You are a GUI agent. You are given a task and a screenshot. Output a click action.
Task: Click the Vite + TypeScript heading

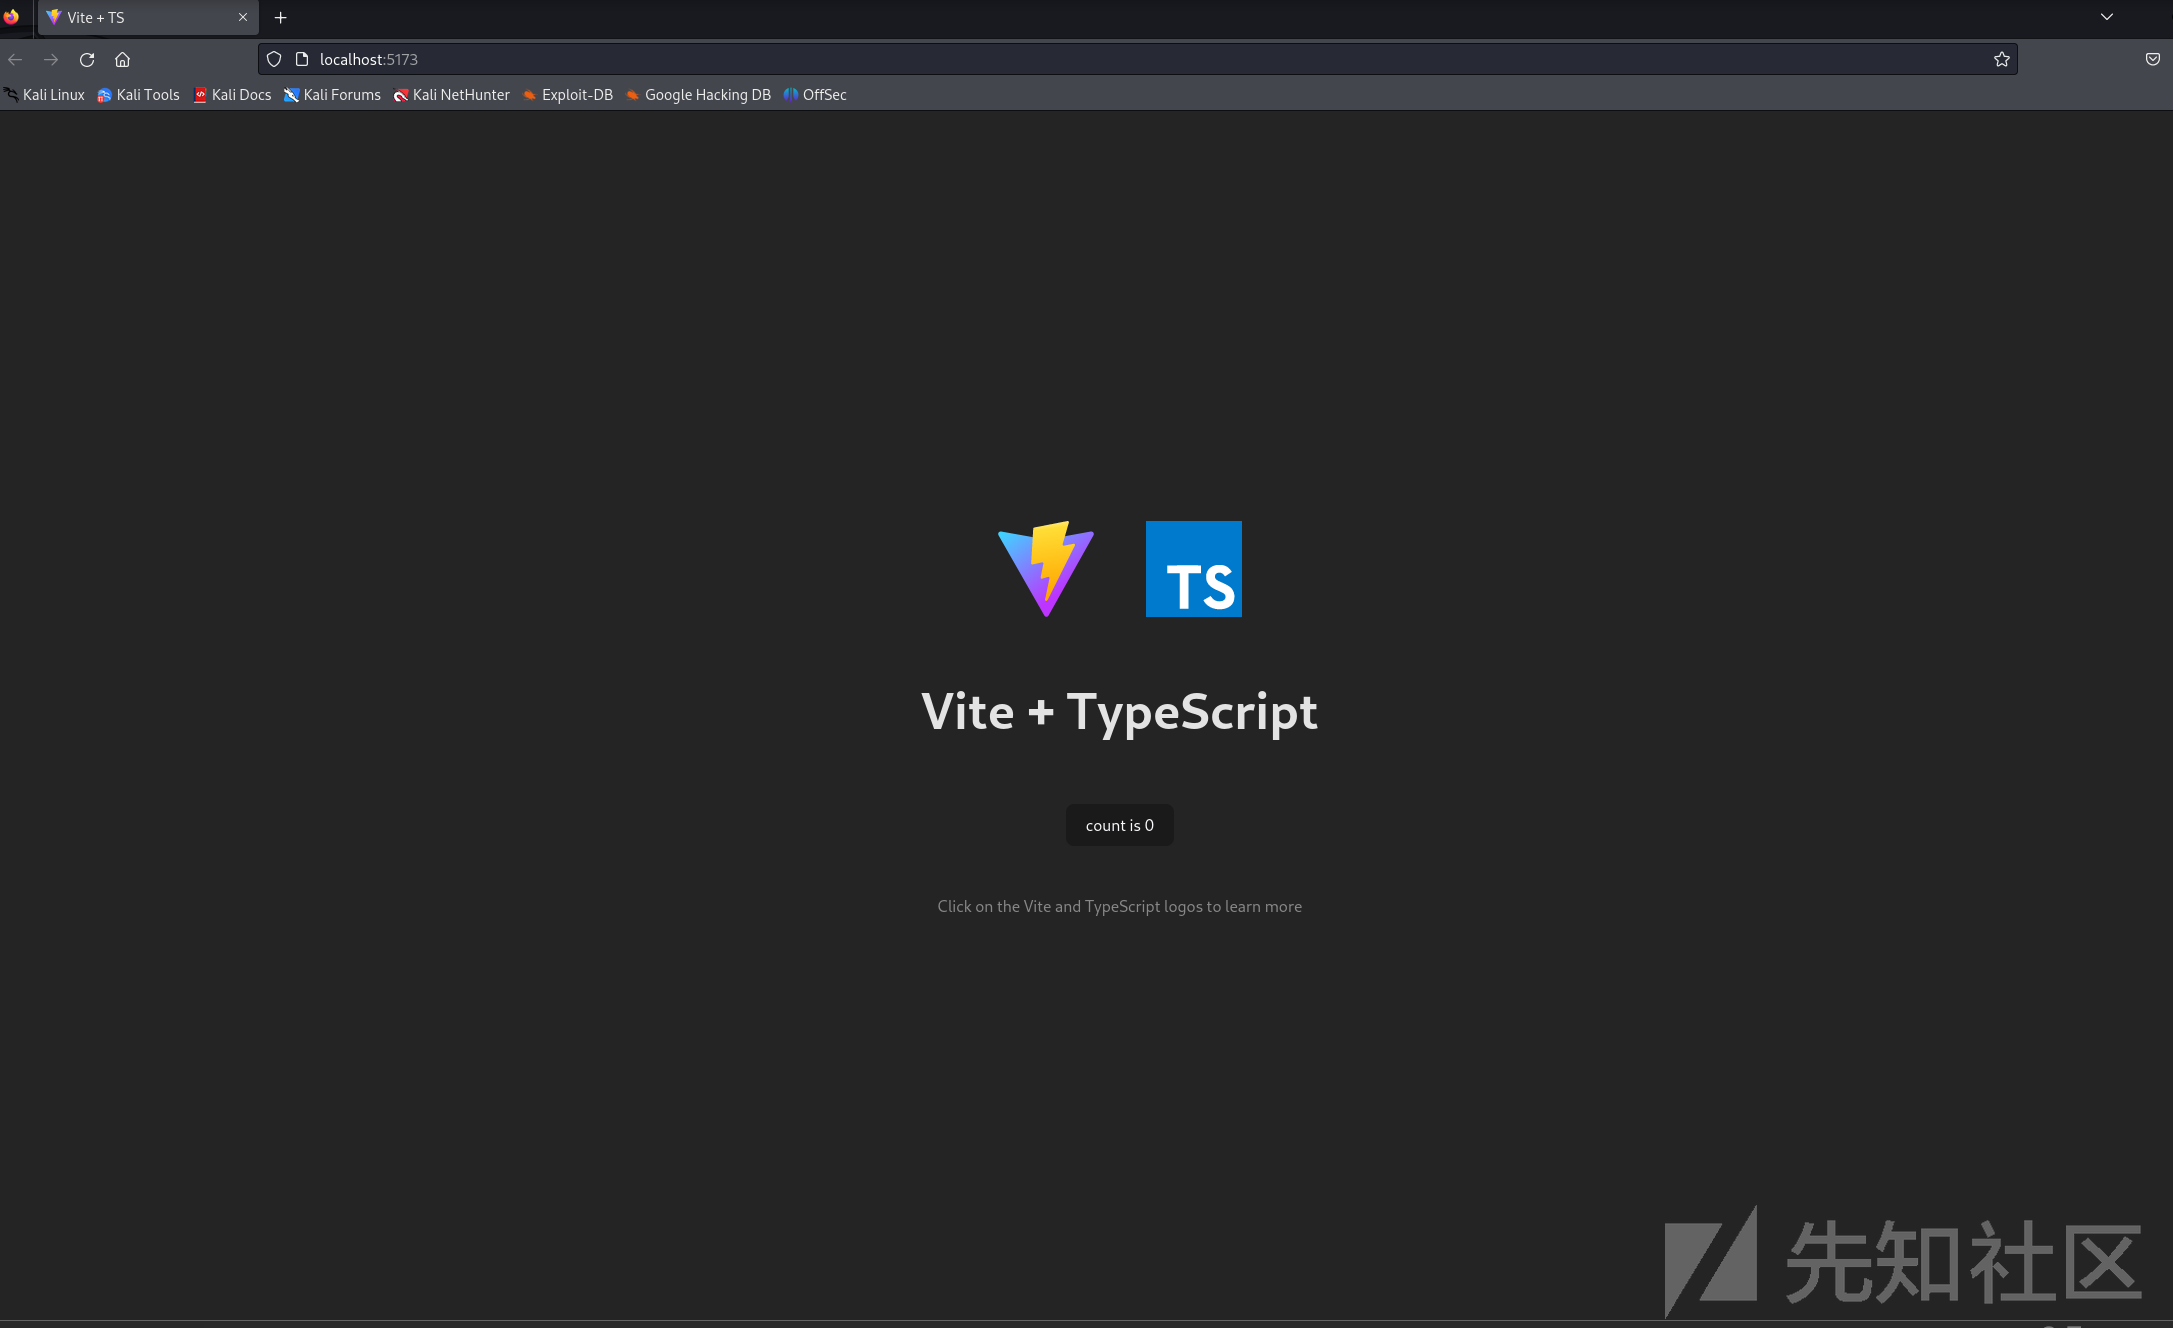click(1119, 712)
